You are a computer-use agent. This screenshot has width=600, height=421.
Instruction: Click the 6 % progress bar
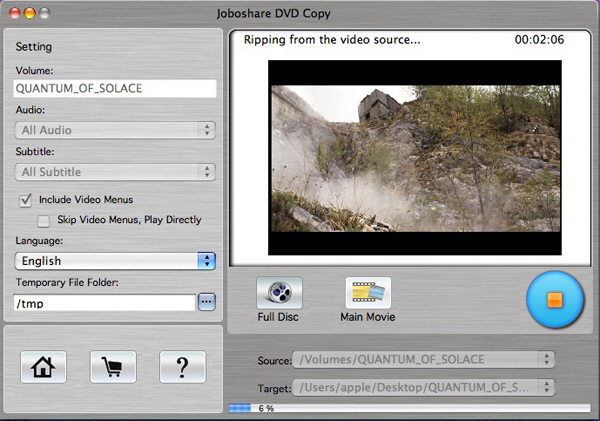coord(409,408)
